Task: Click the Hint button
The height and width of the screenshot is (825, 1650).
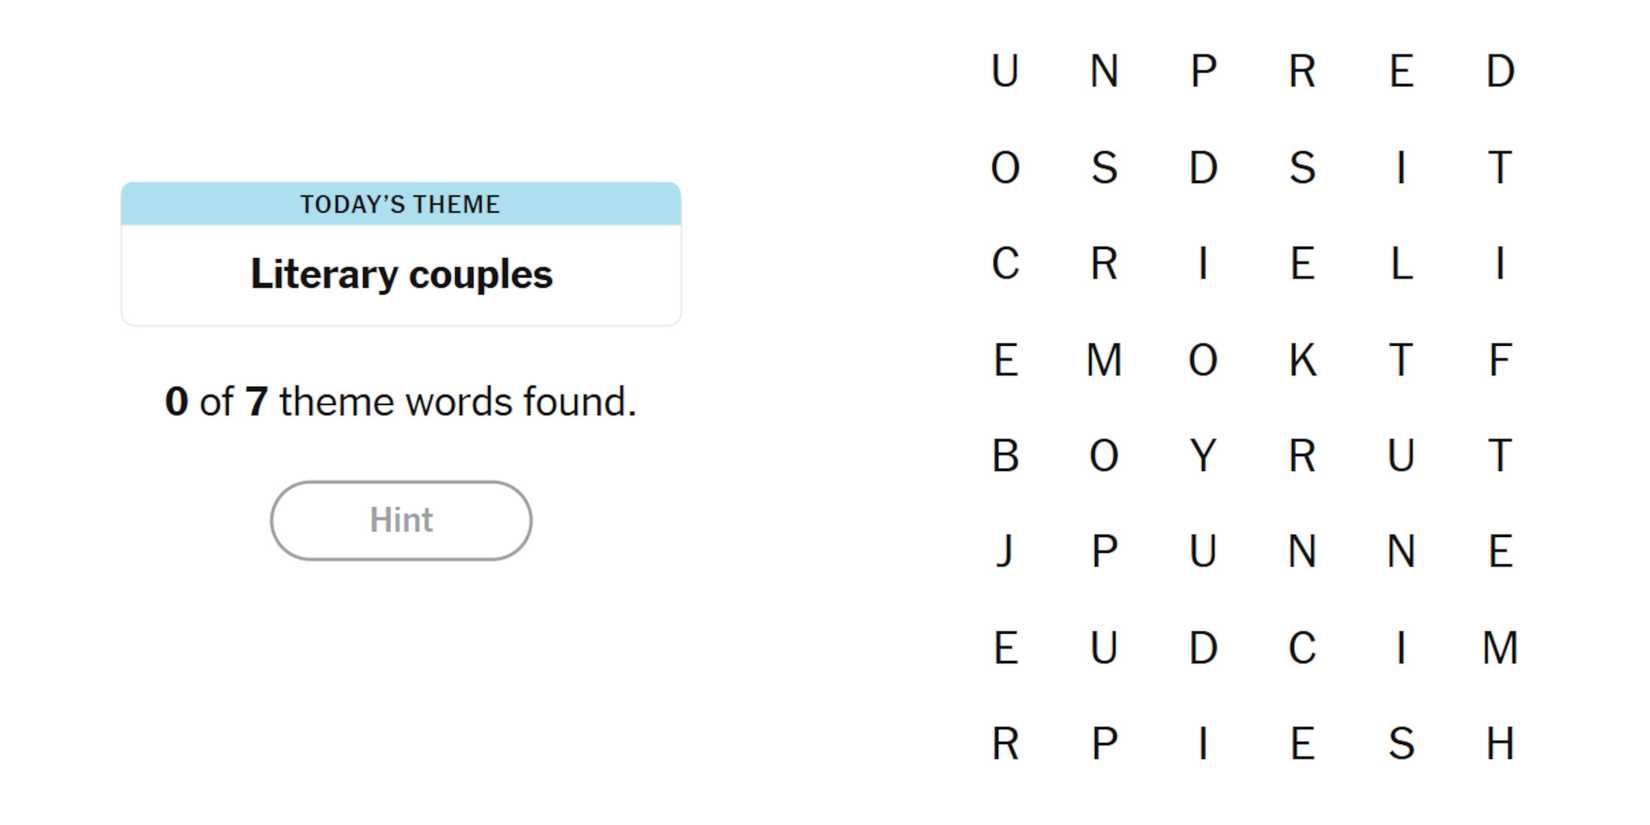Action: click(400, 520)
